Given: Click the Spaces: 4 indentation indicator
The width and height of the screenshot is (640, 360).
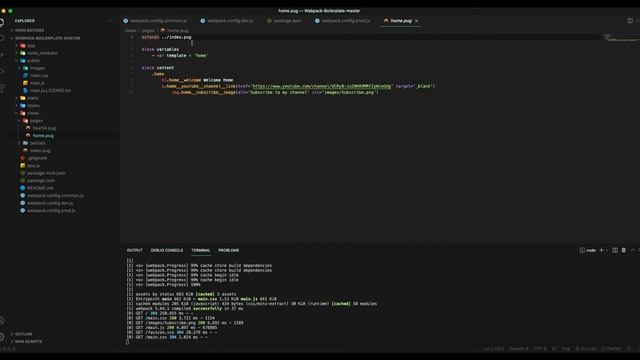Looking at the screenshot, I should click(x=519, y=349).
